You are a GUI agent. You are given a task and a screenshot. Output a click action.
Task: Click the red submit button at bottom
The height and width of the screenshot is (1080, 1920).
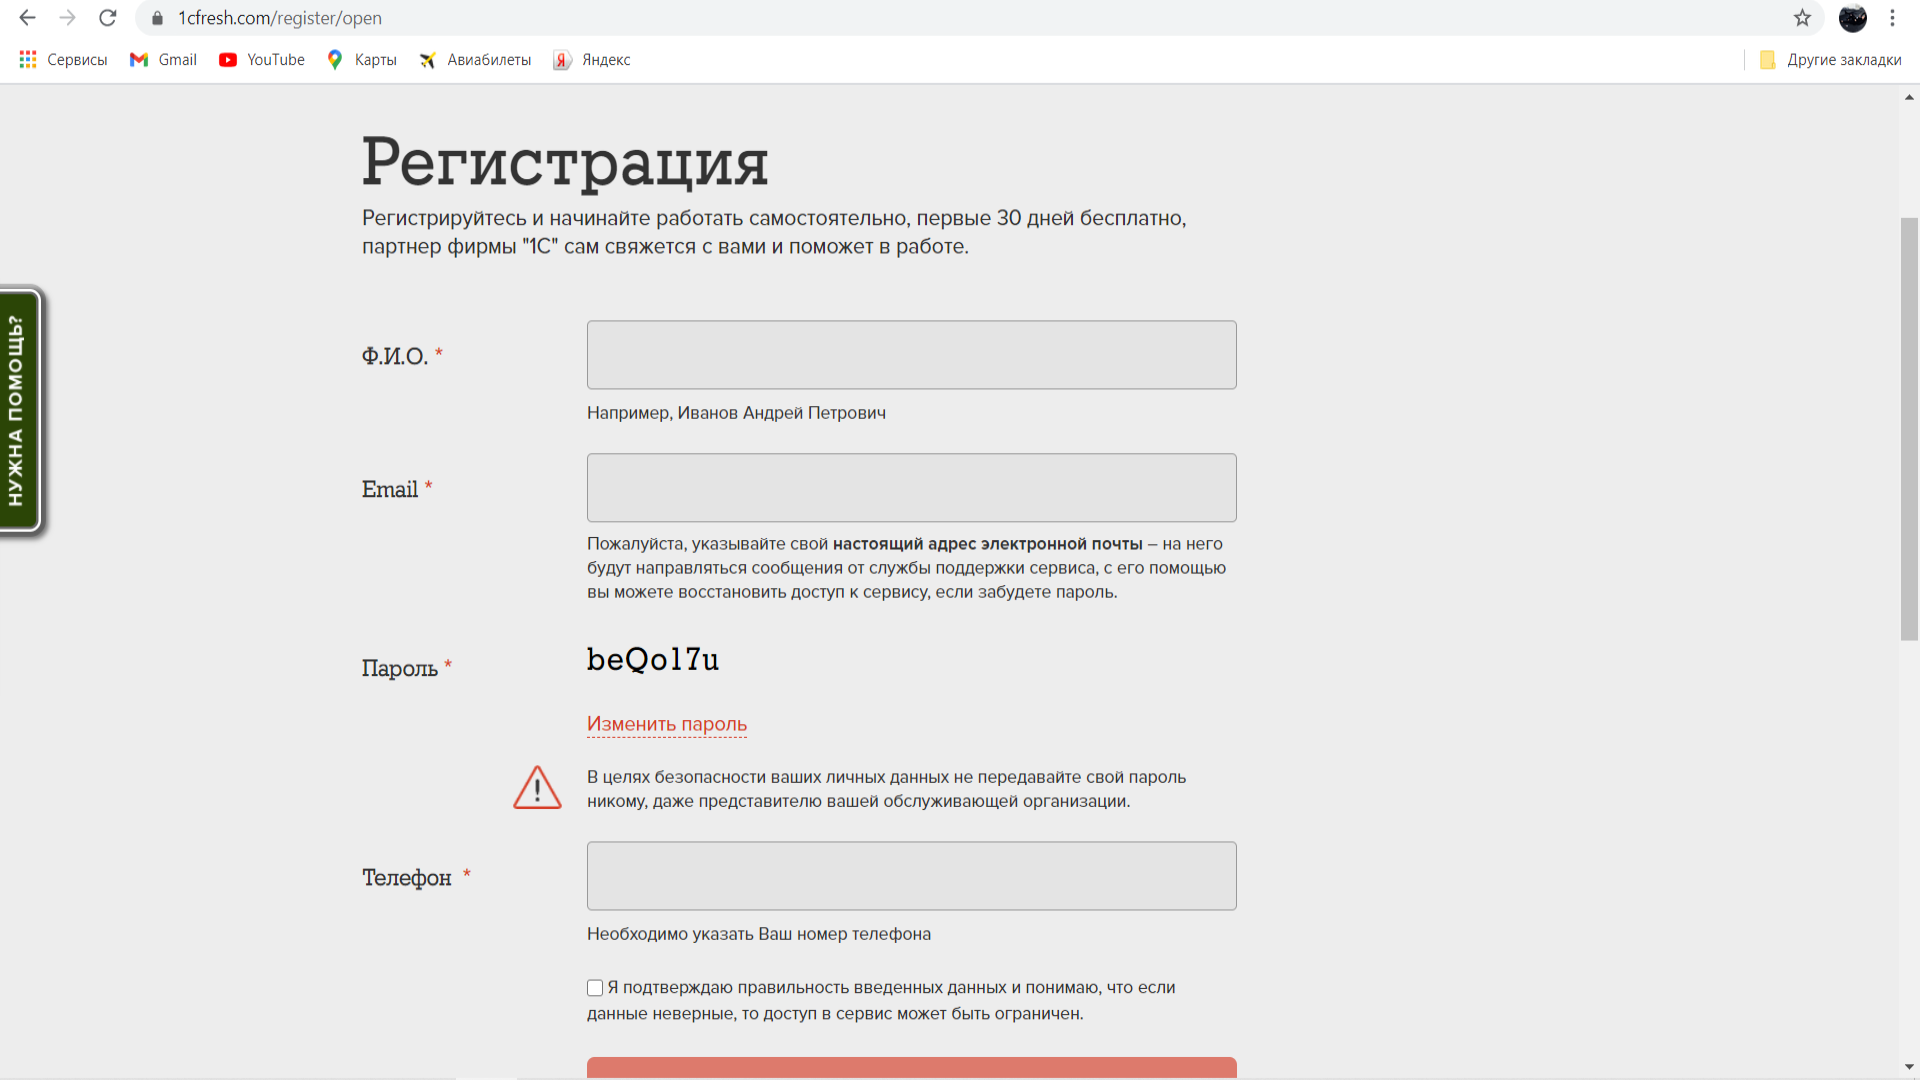pyautogui.click(x=911, y=1067)
